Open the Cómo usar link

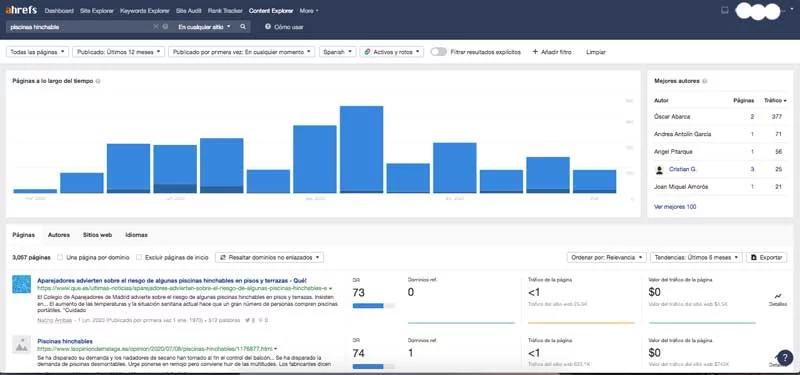click(x=289, y=27)
